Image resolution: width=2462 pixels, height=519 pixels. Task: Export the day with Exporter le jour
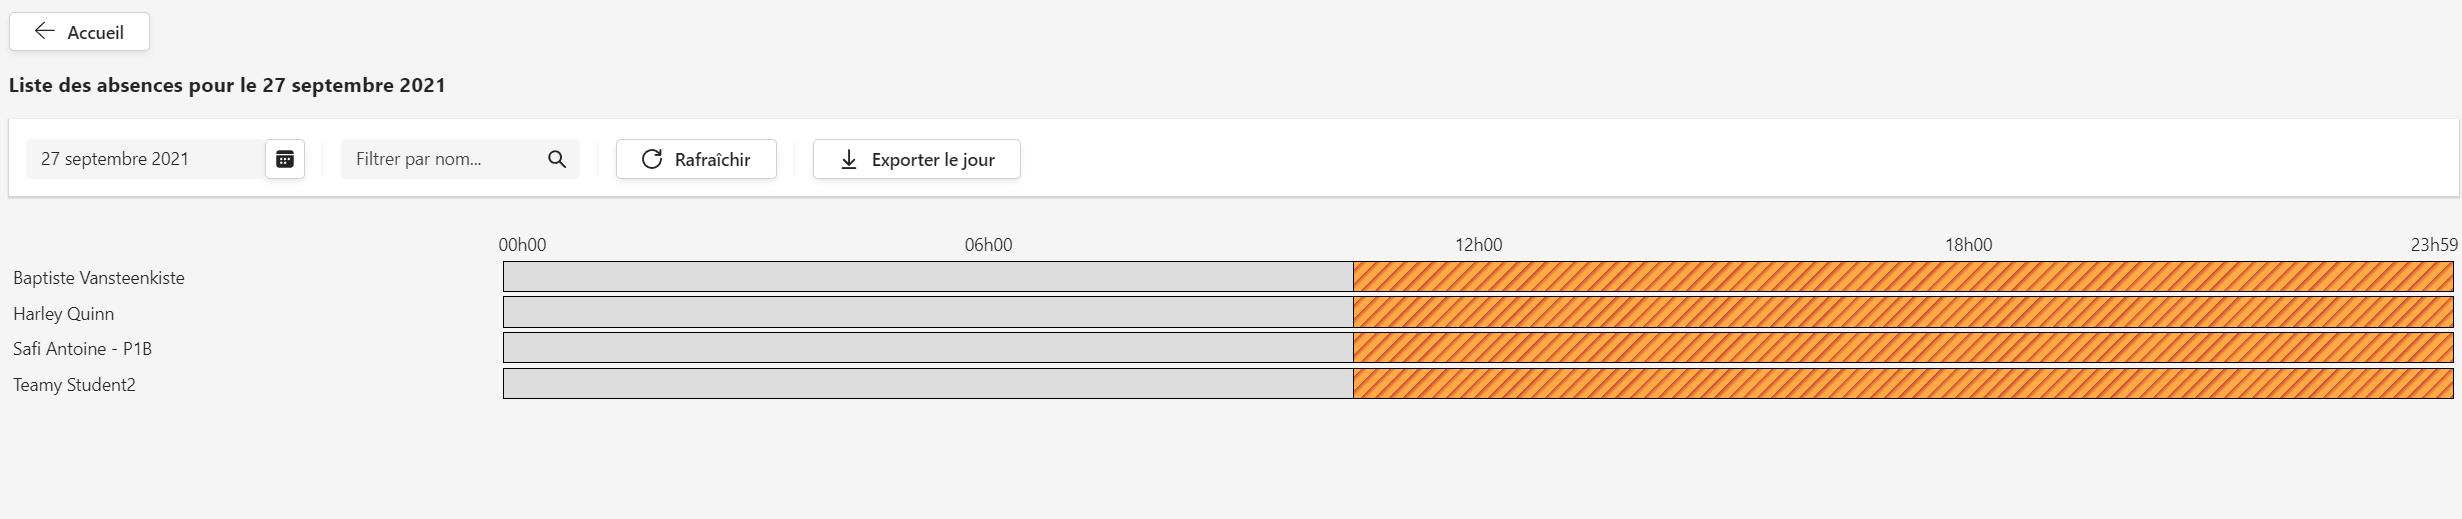917,159
